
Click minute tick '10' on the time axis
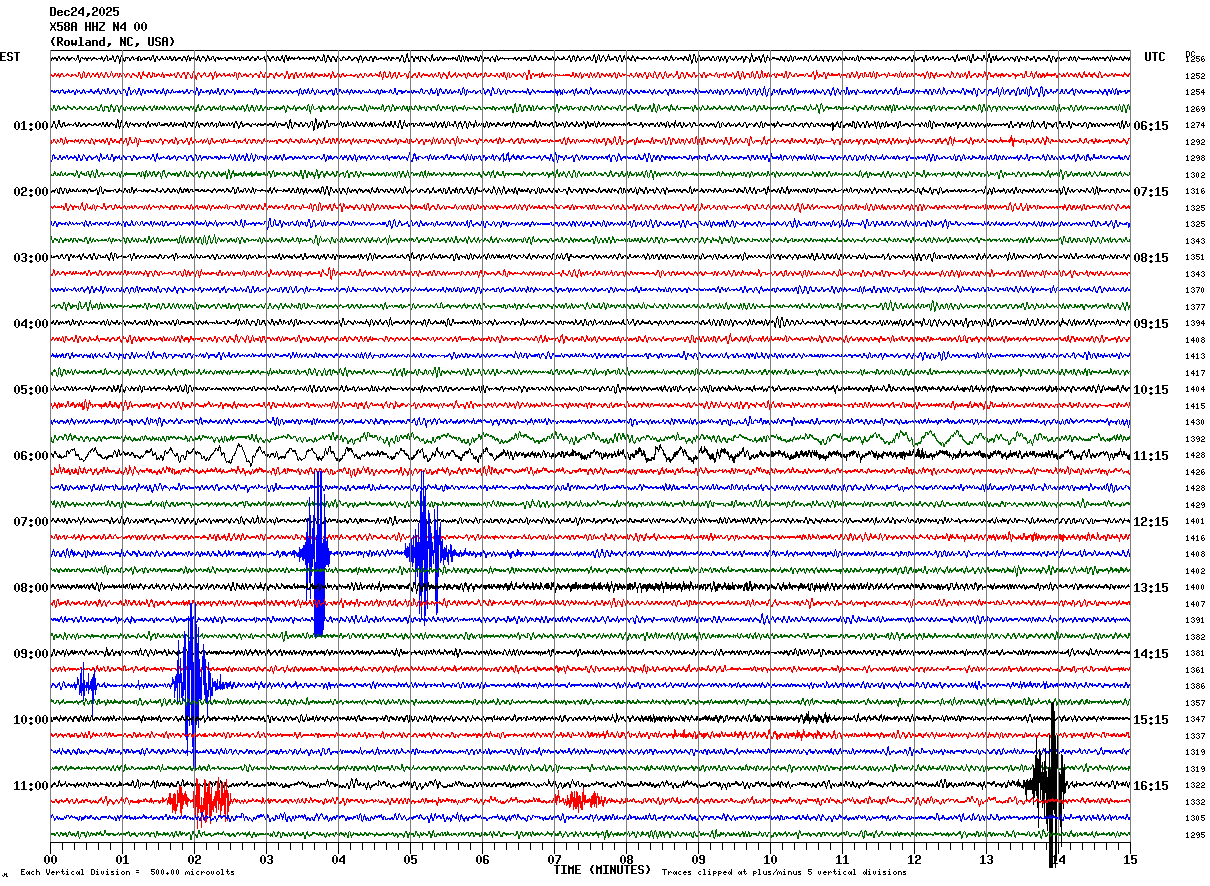tap(770, 859)
